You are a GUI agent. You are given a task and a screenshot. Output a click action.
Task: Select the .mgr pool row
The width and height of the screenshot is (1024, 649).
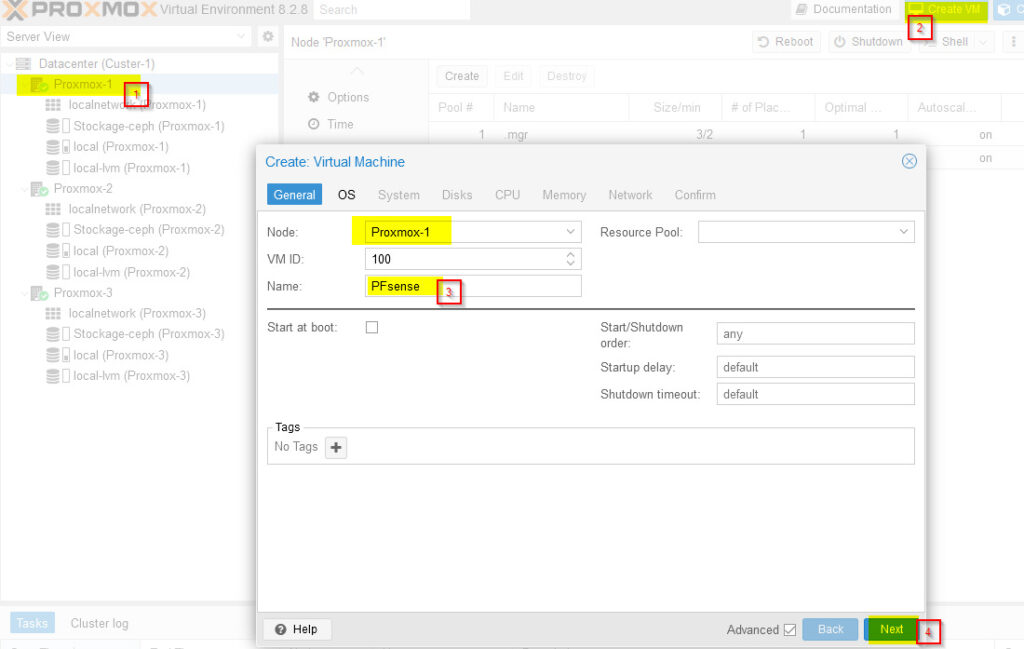726,135
